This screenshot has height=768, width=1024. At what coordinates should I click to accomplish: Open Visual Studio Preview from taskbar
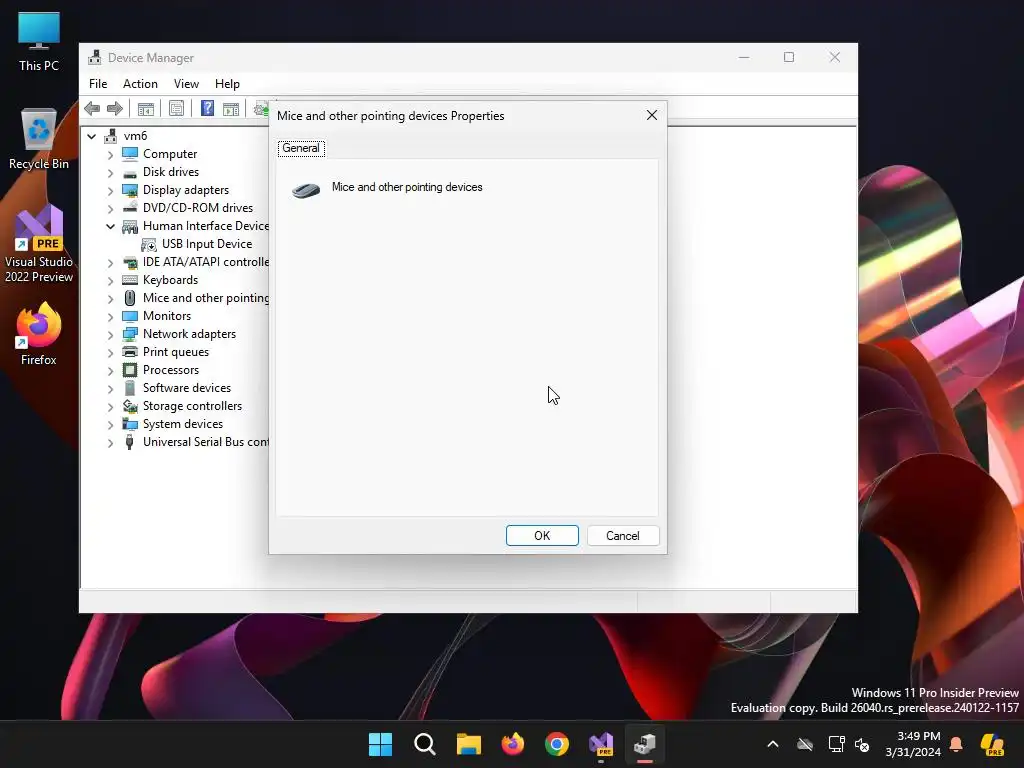(601, 744)
